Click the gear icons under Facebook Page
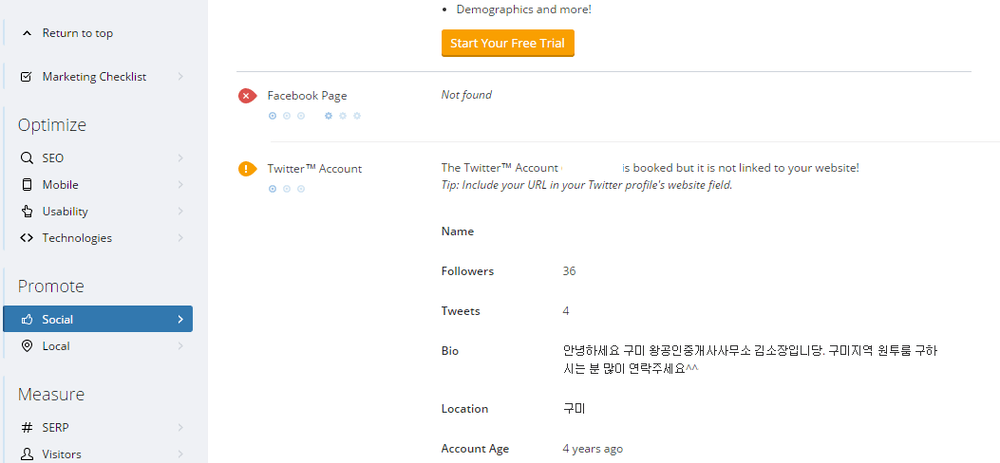This screenshot has height=463, width=1000. (342, 116)
